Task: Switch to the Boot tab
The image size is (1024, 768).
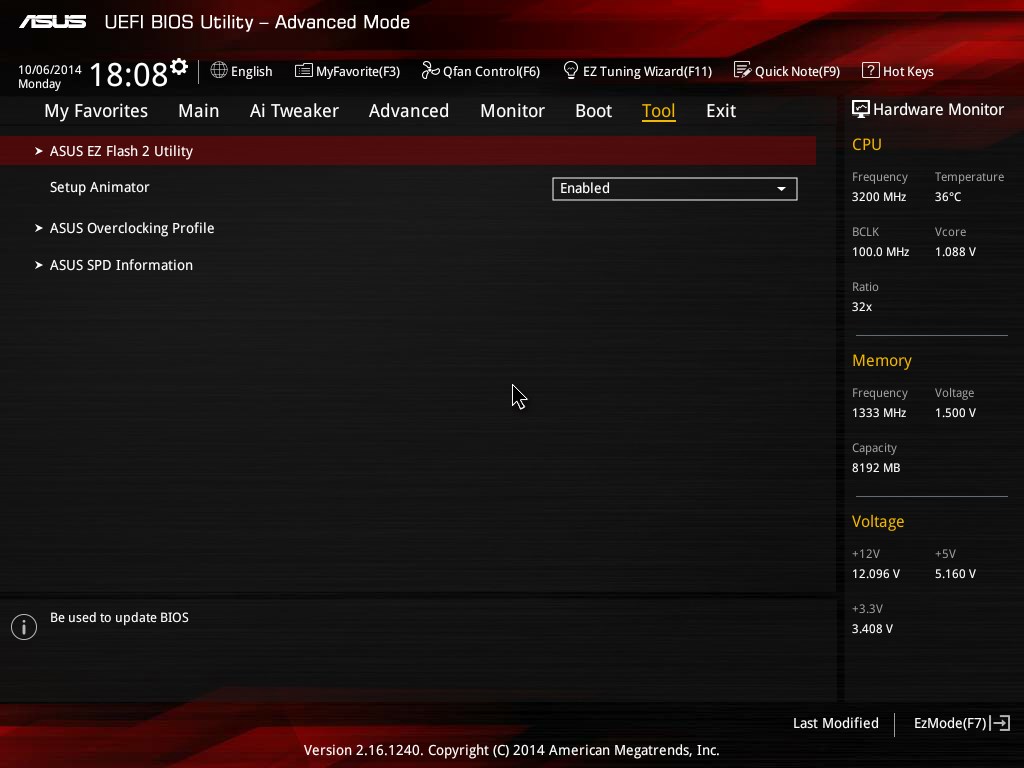Action: point(594,111)
